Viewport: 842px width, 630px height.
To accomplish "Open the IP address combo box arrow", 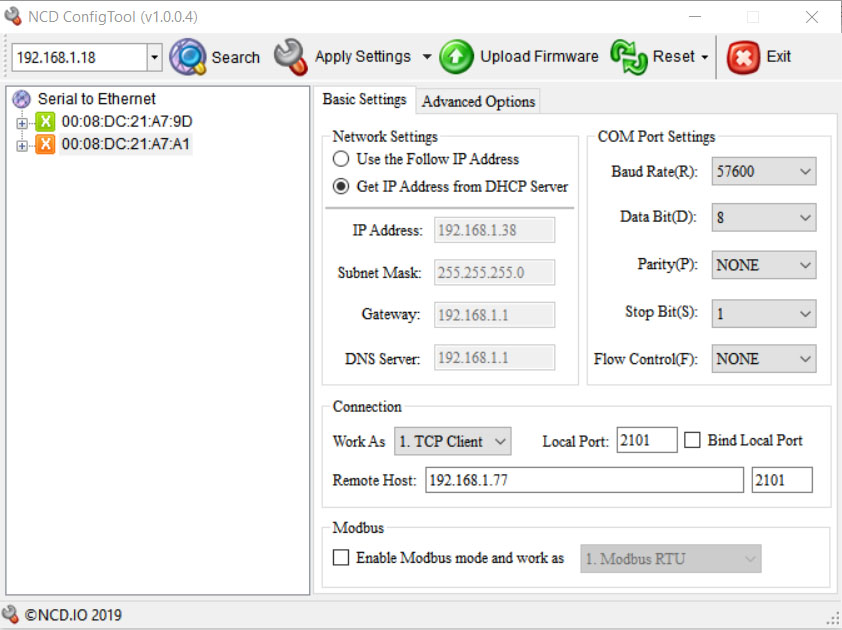I will click(154, 57).
